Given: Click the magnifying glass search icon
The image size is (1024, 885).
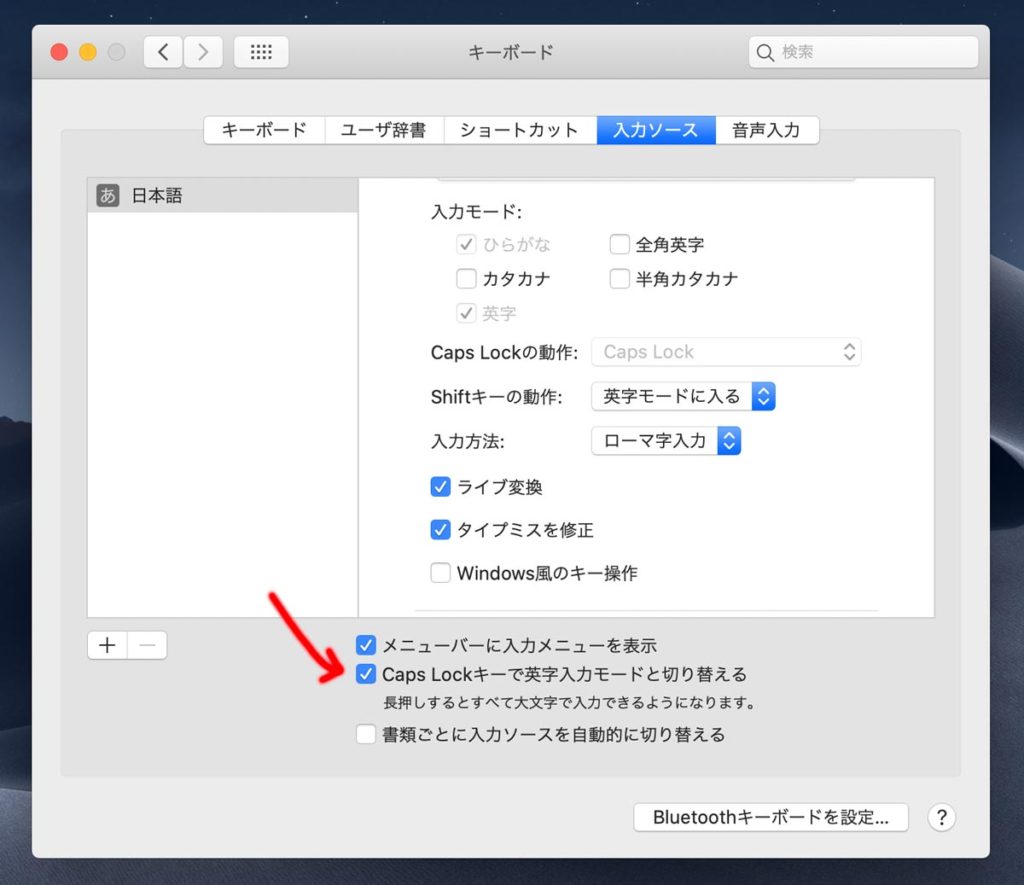Looking at the screenshot, I should tap(765, 52).
